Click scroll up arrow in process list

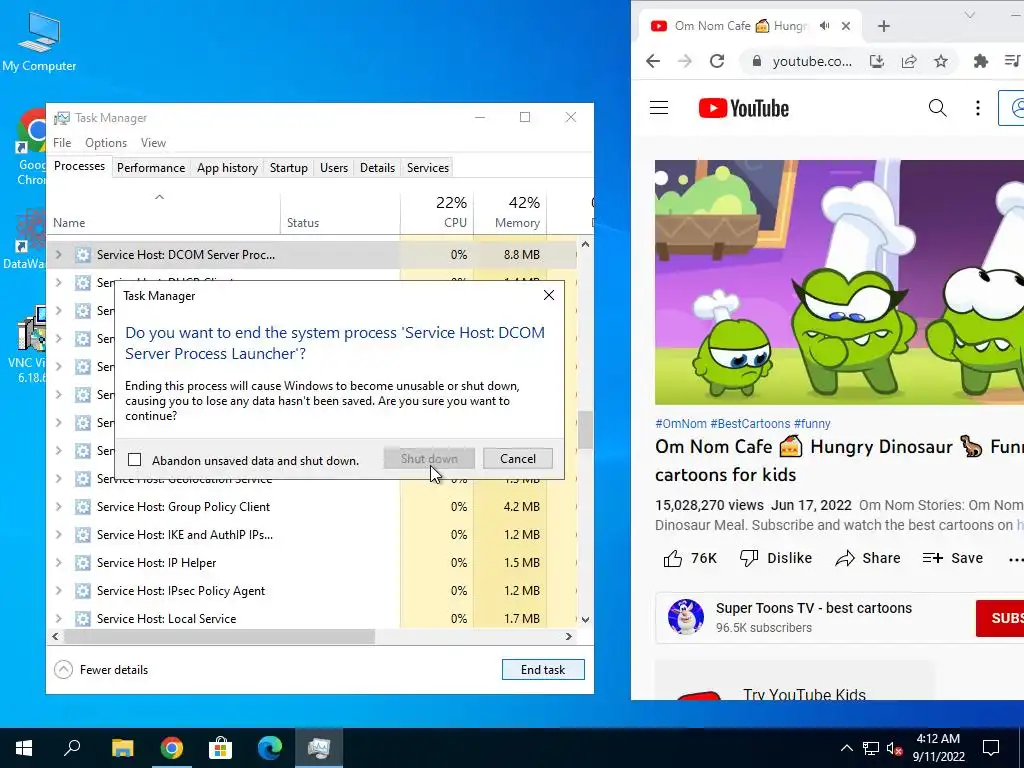tap(585, 244)
